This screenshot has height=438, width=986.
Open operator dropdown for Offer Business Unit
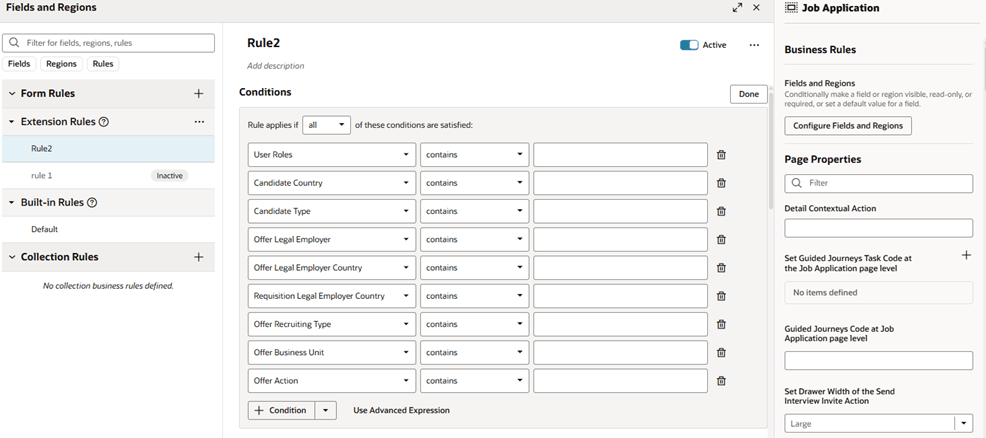coord(520,353)
